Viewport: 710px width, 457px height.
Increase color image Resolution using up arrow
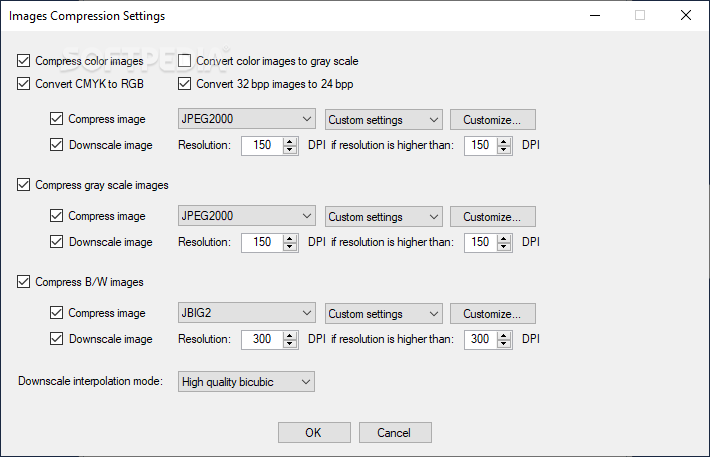tap(290, 141)
